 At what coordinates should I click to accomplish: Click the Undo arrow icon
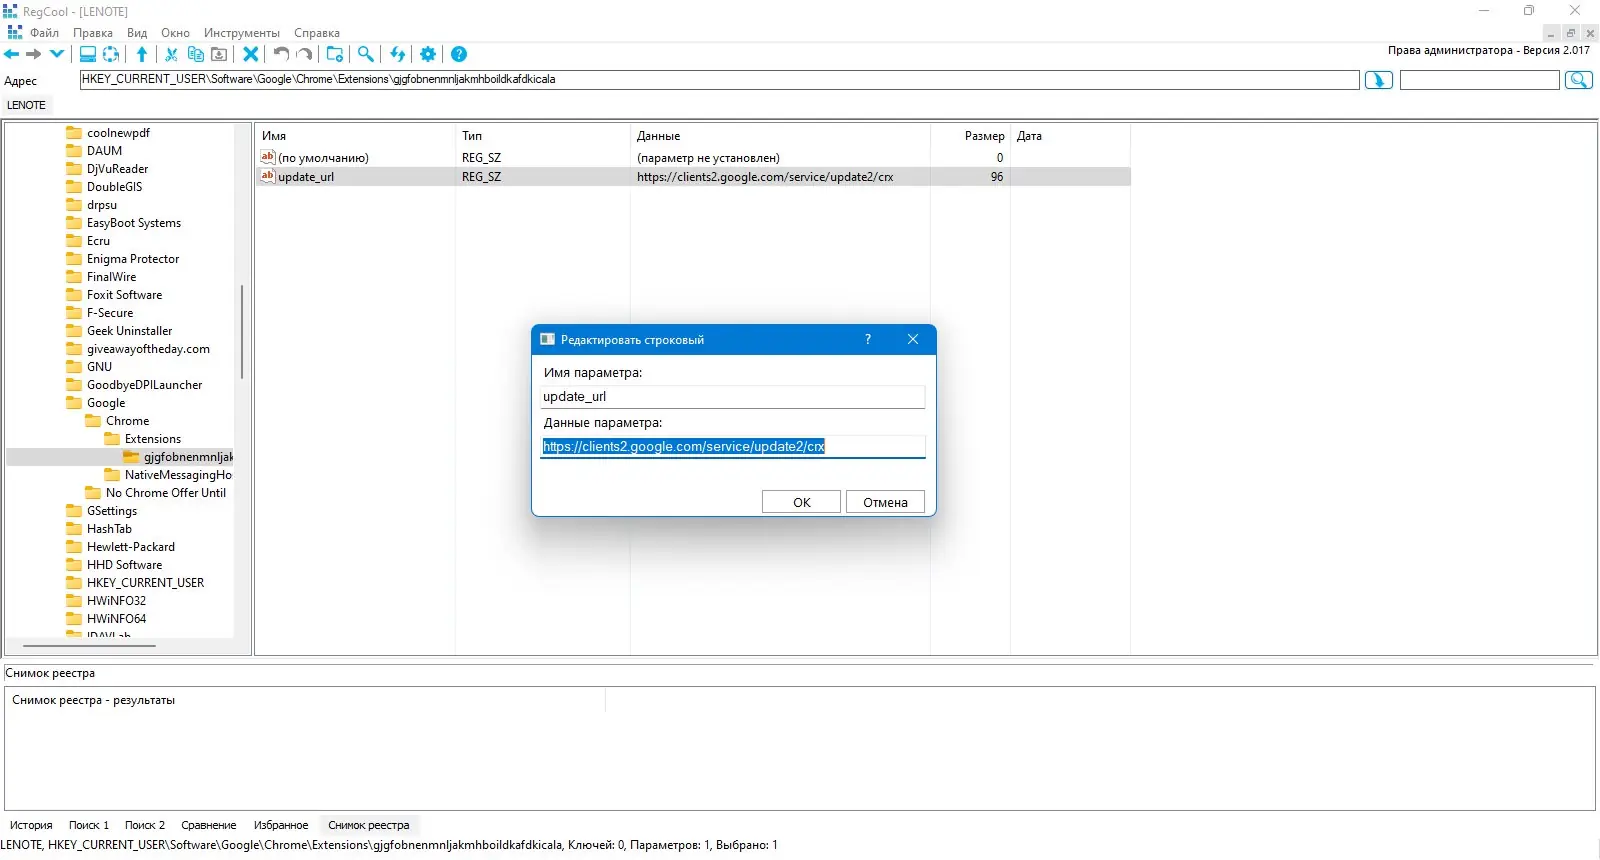pos(282,54)
